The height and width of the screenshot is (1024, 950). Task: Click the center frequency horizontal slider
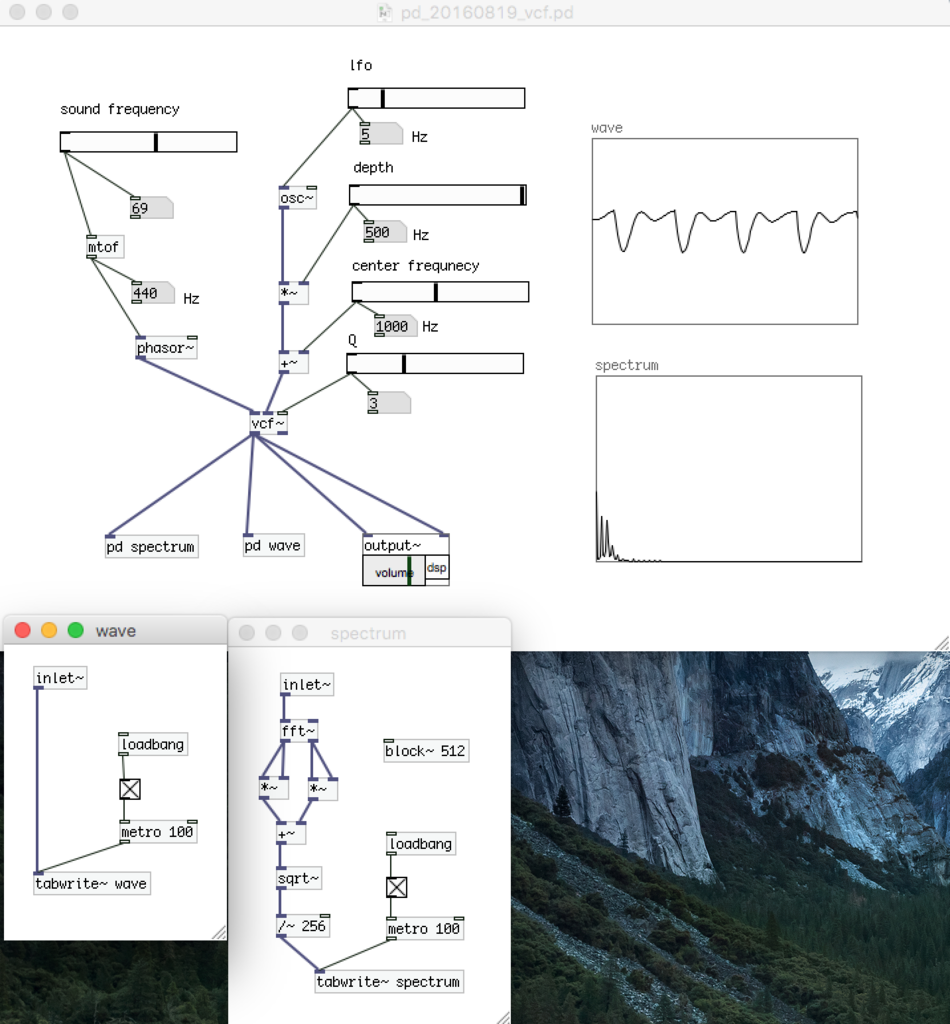[440, 291]
